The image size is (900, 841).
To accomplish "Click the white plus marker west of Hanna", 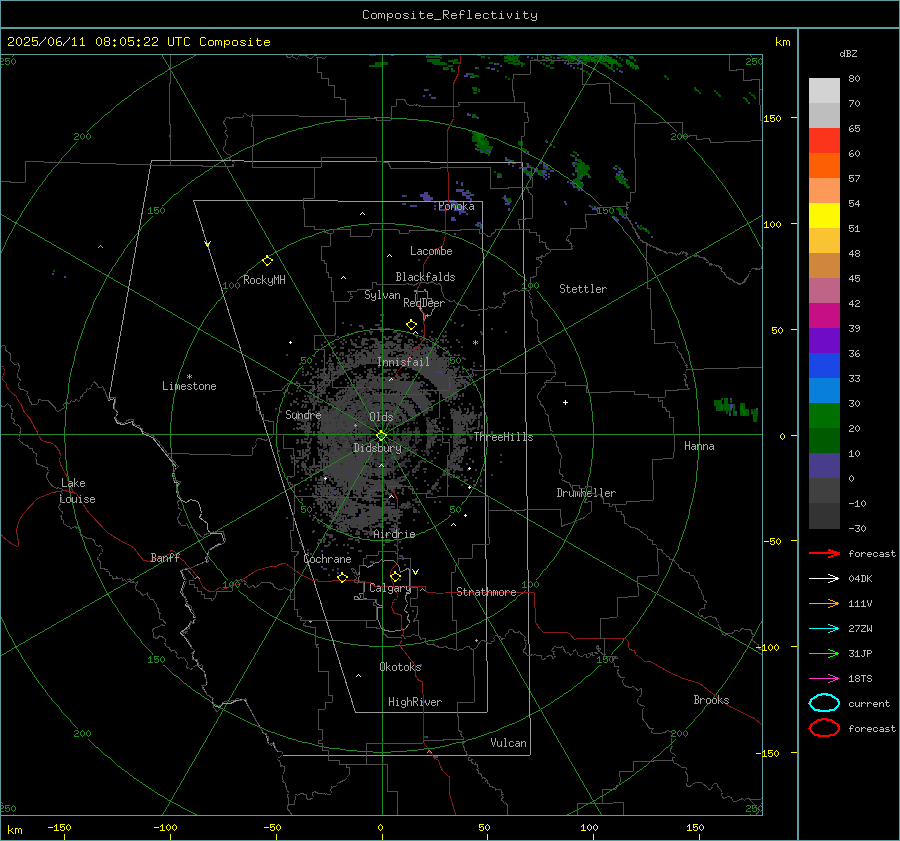I will tap(565, 402).
